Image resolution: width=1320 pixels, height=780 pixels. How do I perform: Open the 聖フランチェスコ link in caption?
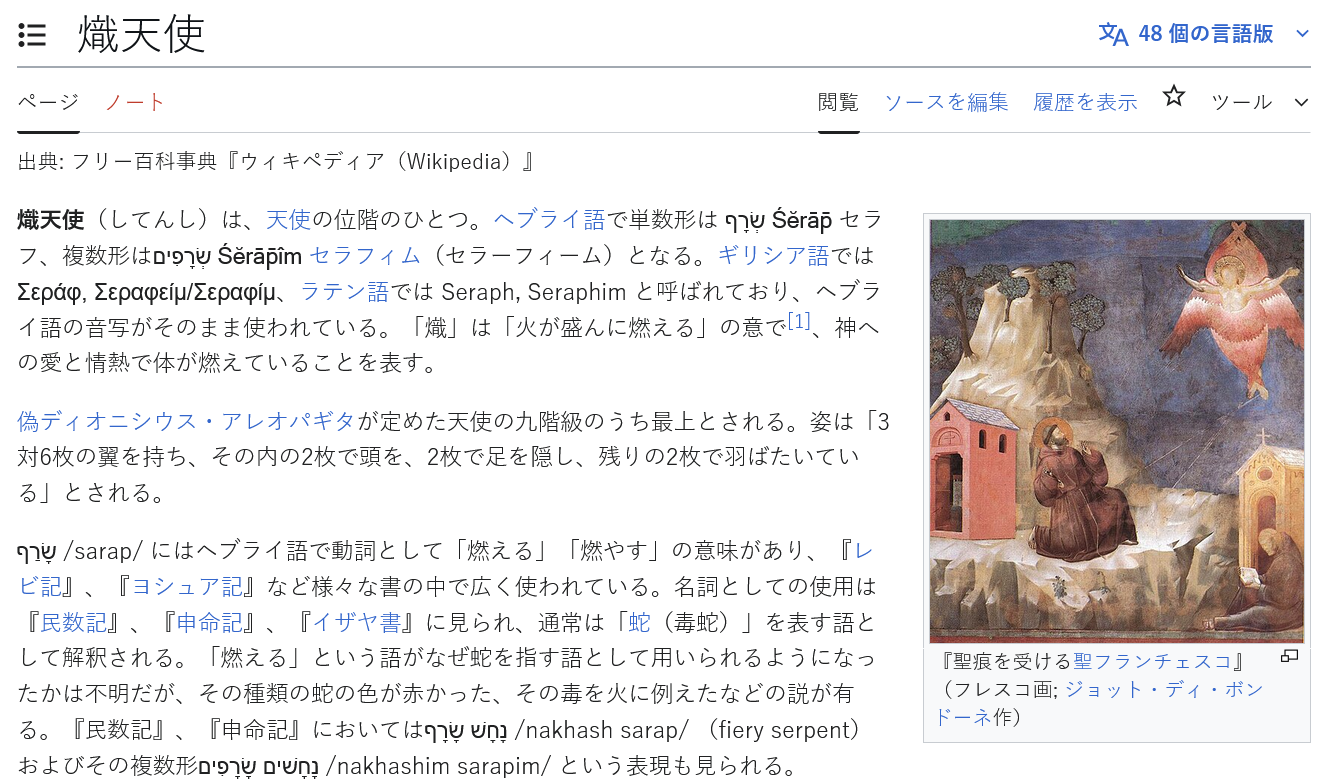coord(1152,662)
